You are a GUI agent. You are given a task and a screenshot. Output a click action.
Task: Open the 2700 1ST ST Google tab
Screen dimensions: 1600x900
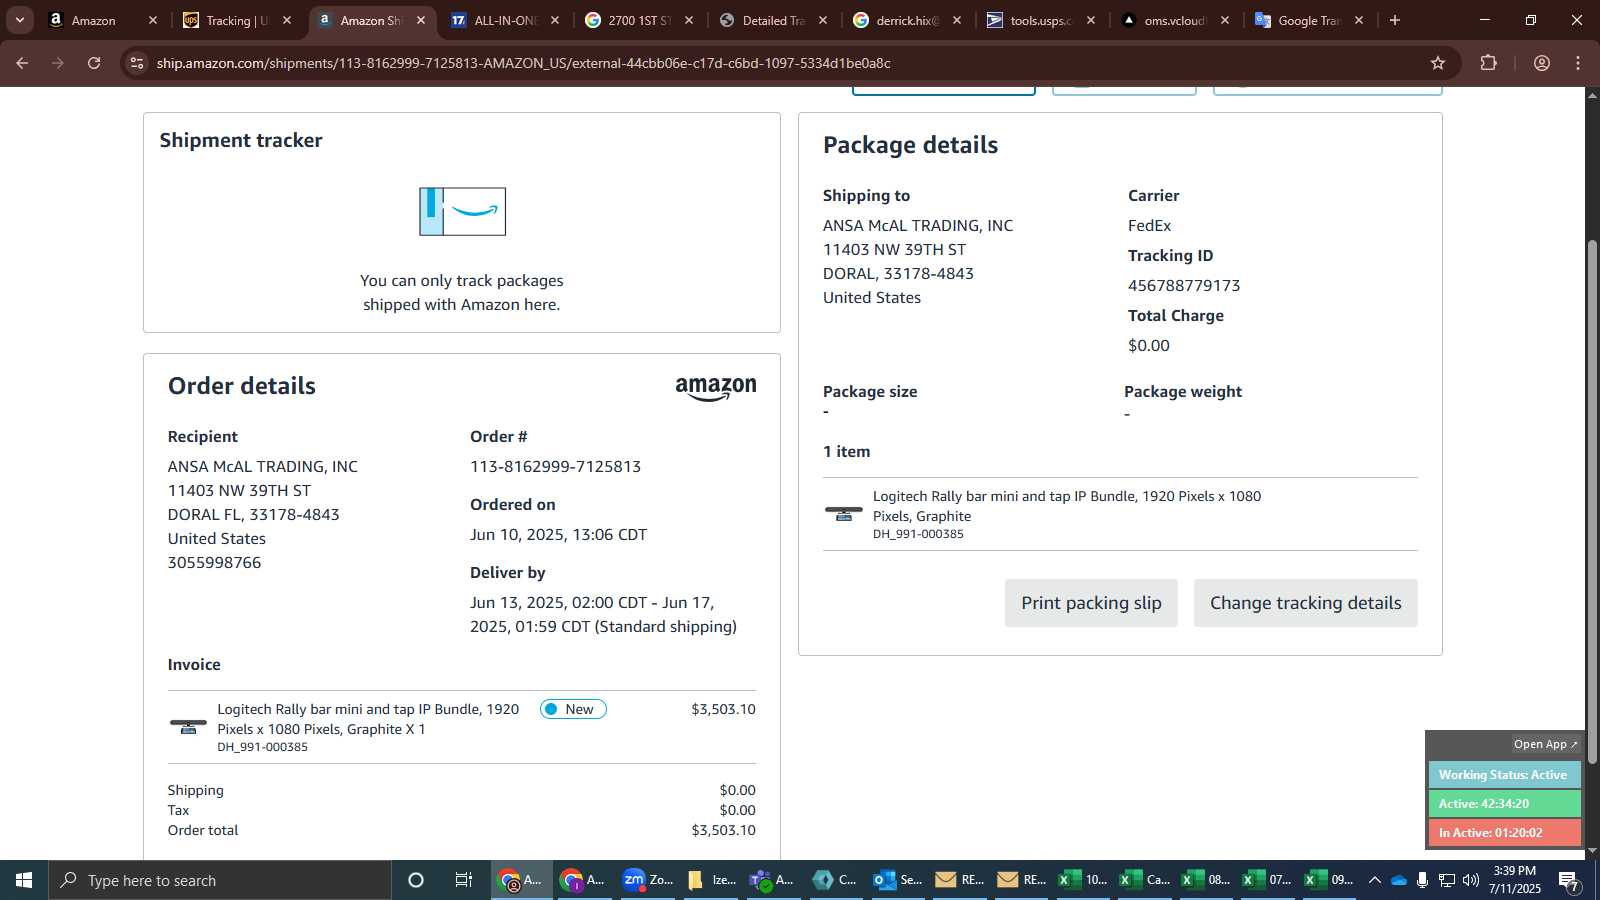[638, 20]
